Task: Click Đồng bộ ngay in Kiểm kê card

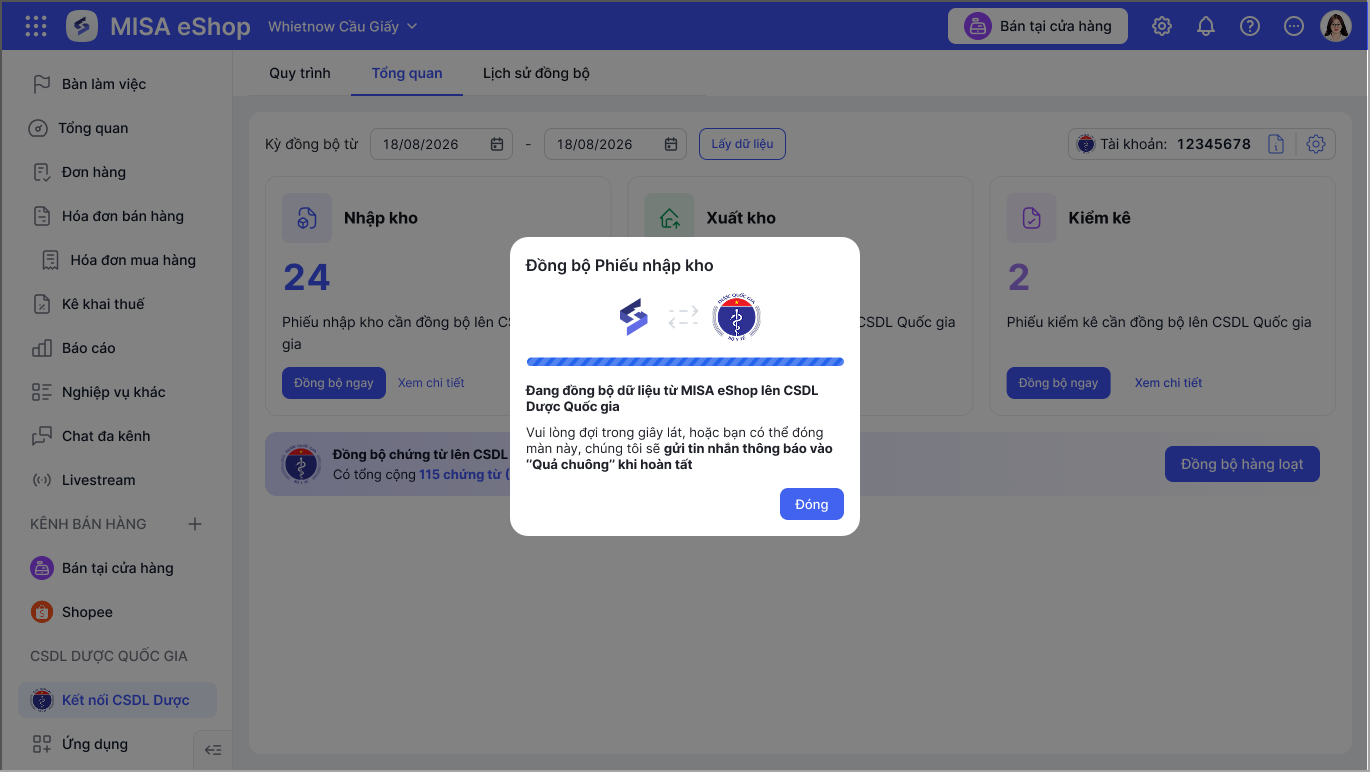Action: tap(1058, 383)
